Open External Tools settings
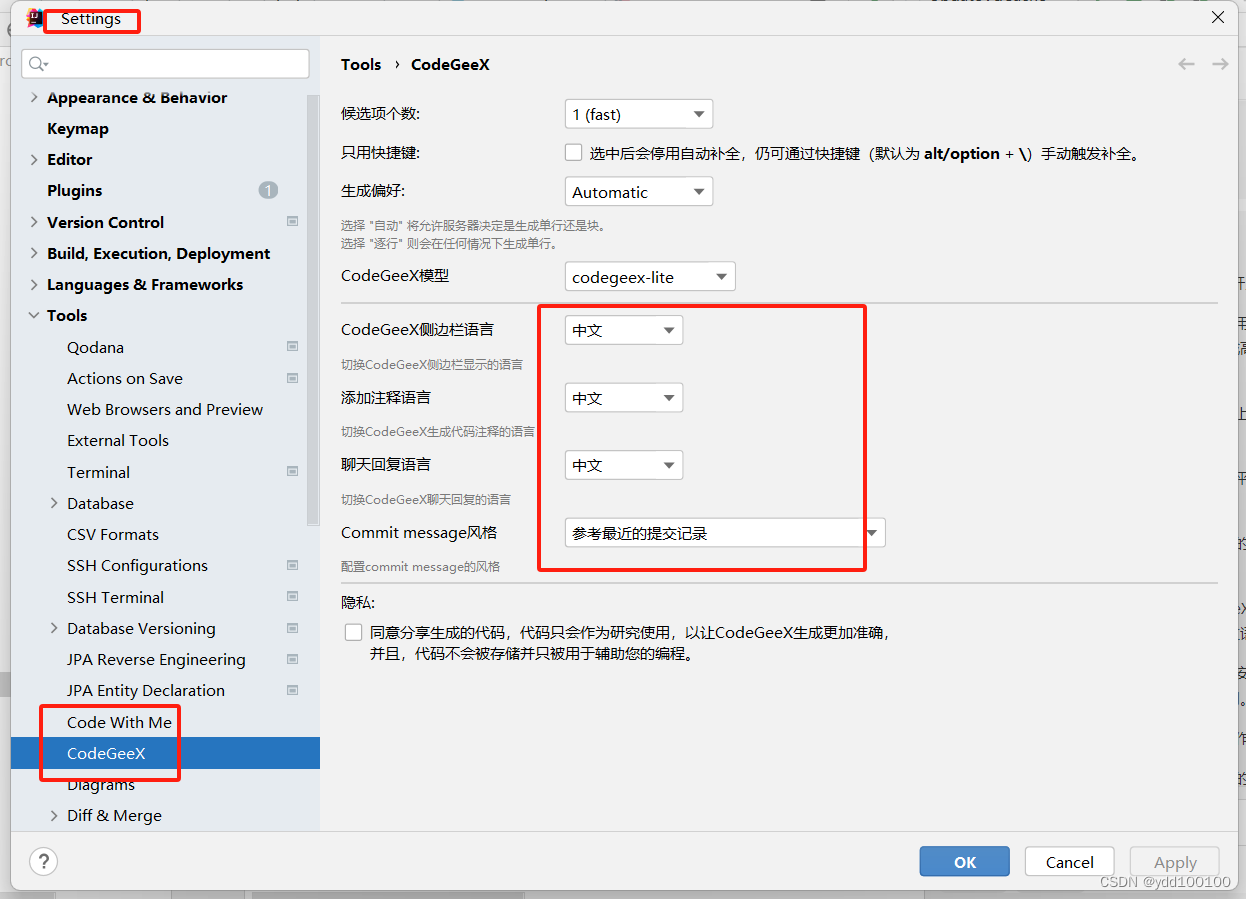This screenshot has height=899, width=1246. click(x=118, y=440)
